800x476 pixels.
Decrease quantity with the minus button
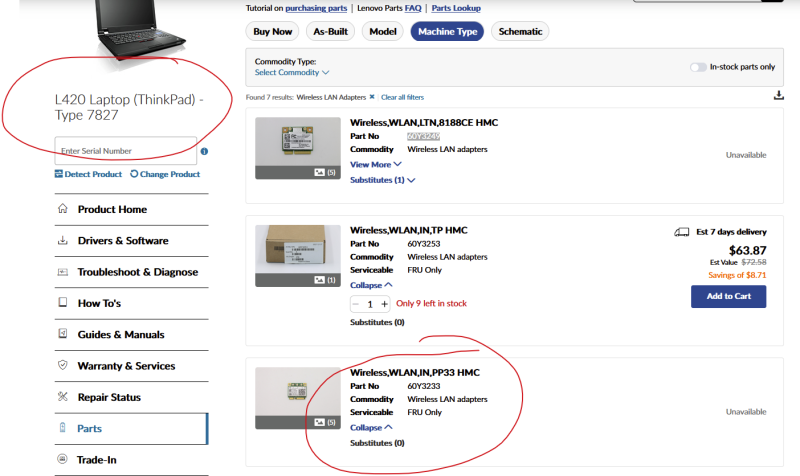click(356, 304)
